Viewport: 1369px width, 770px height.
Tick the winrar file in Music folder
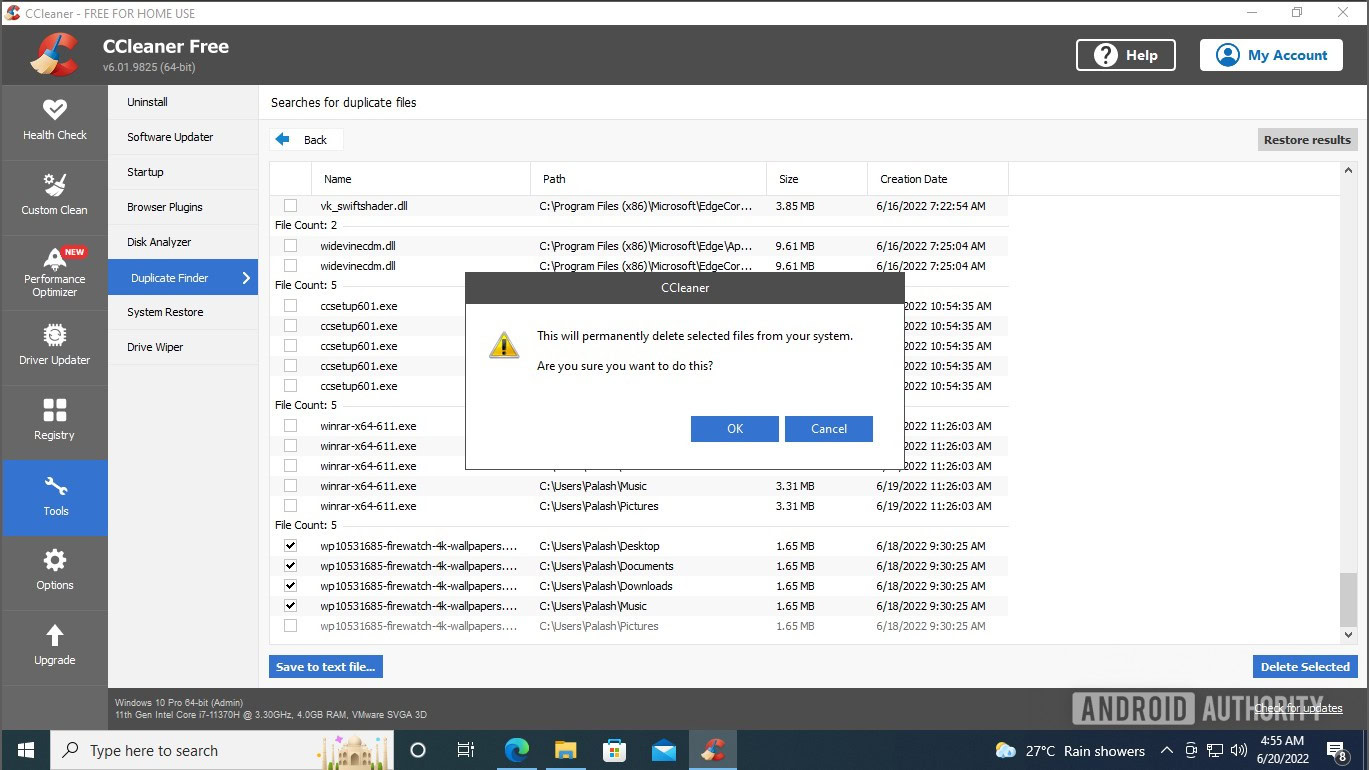coord(290,486)
